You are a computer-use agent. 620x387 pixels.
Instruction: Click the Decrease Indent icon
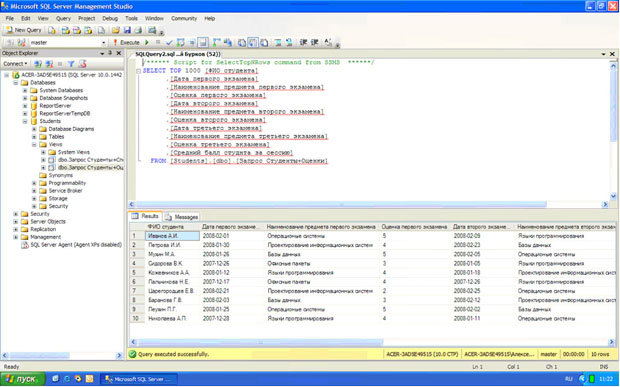[x=303, y=42]
